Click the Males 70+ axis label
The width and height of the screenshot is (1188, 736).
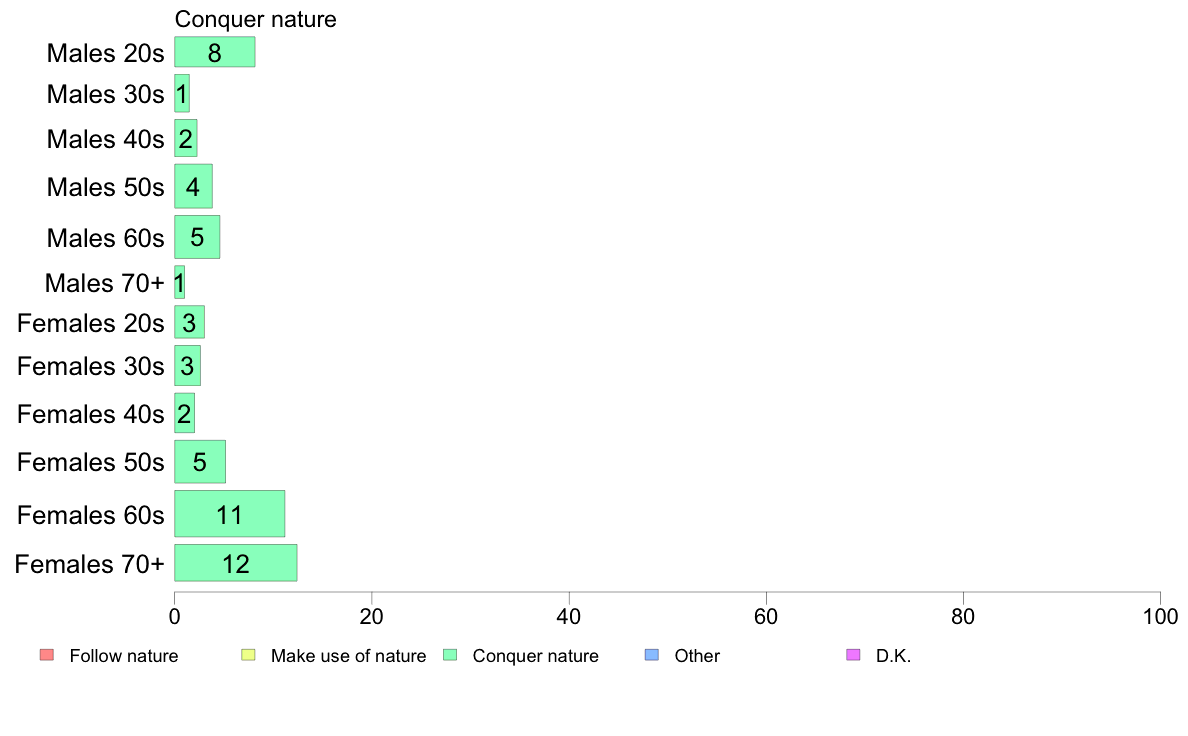coord(105,283)
